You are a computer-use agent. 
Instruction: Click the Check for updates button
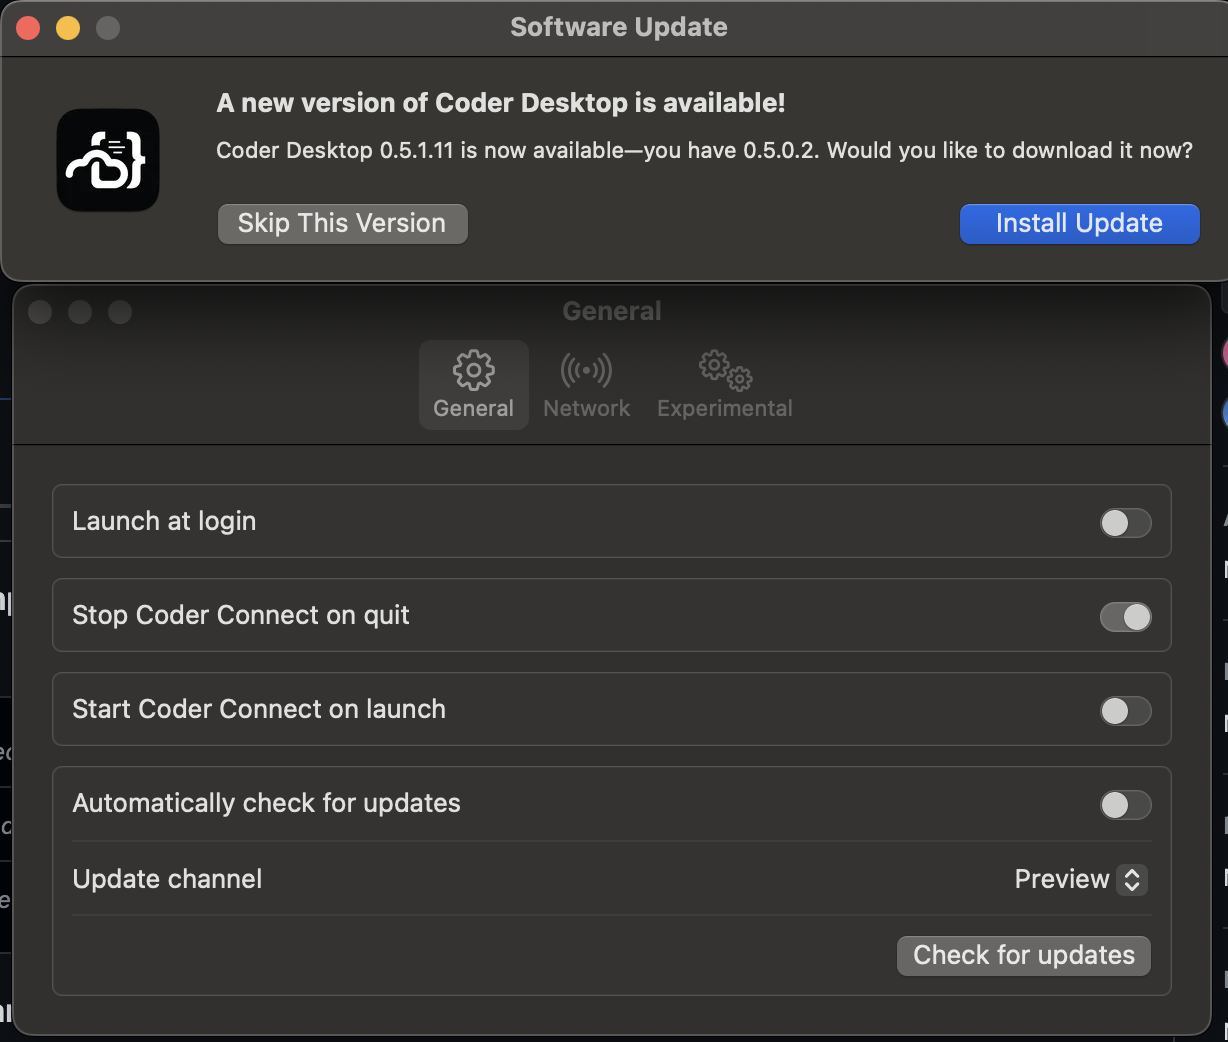1024,955
